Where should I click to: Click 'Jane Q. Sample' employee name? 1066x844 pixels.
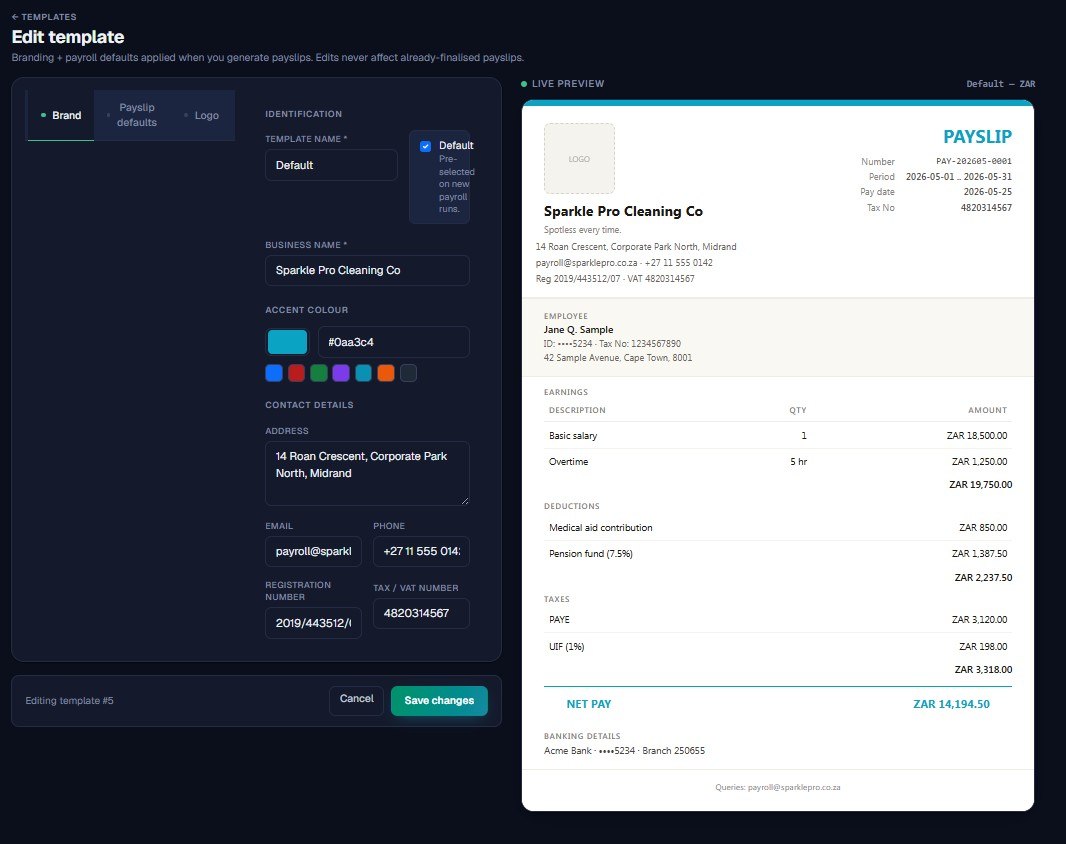(x=579, y=330)
